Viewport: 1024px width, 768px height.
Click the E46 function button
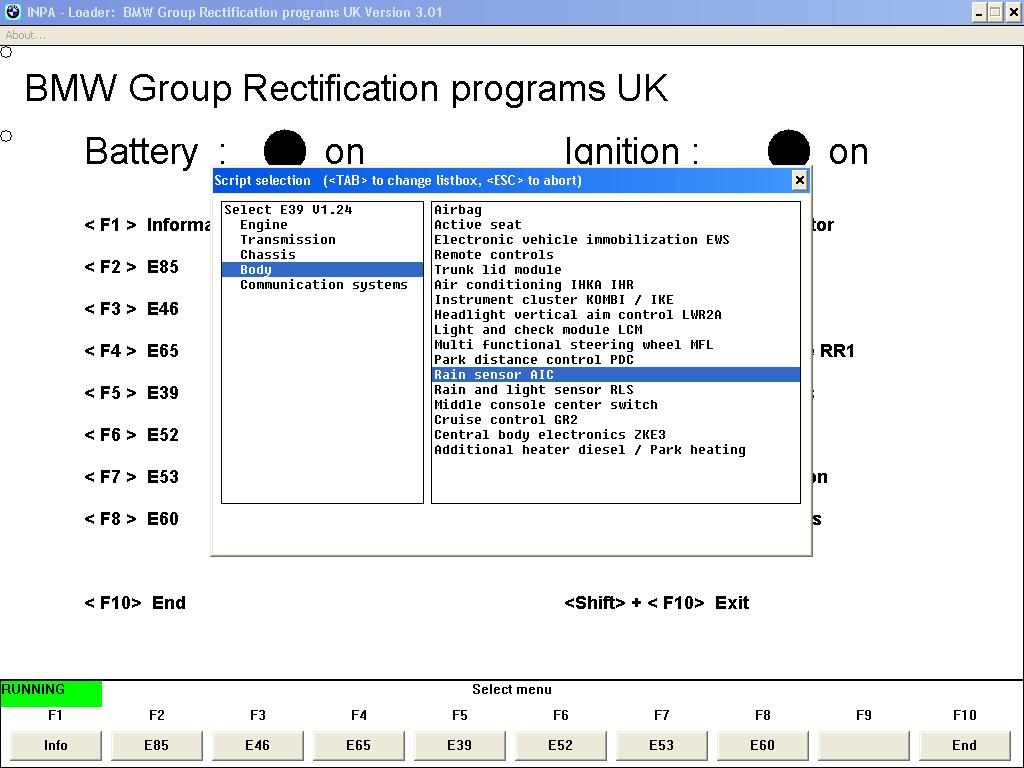pyautogui.click(x=257, y=745)
